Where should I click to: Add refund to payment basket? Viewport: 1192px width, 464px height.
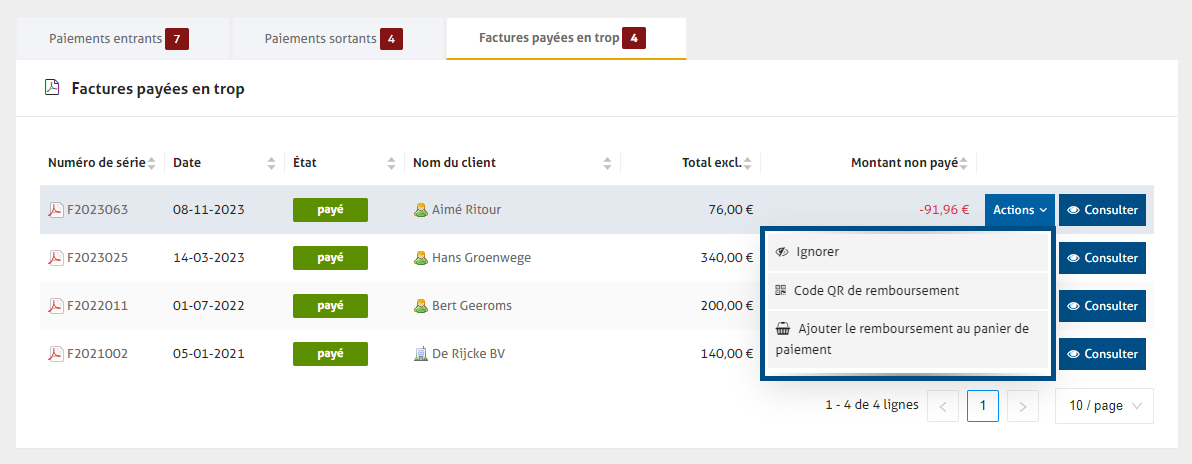[x=901, y=339]
